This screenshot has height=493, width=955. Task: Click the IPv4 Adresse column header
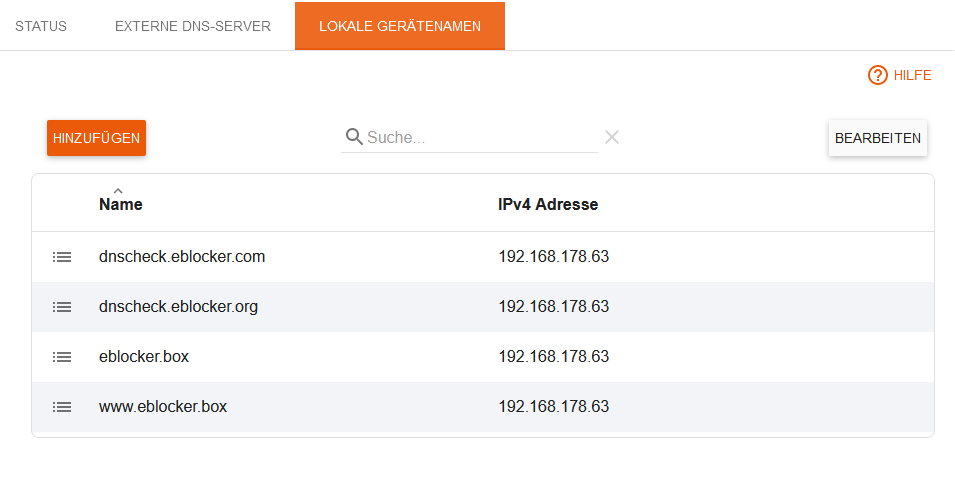[548, 204]
